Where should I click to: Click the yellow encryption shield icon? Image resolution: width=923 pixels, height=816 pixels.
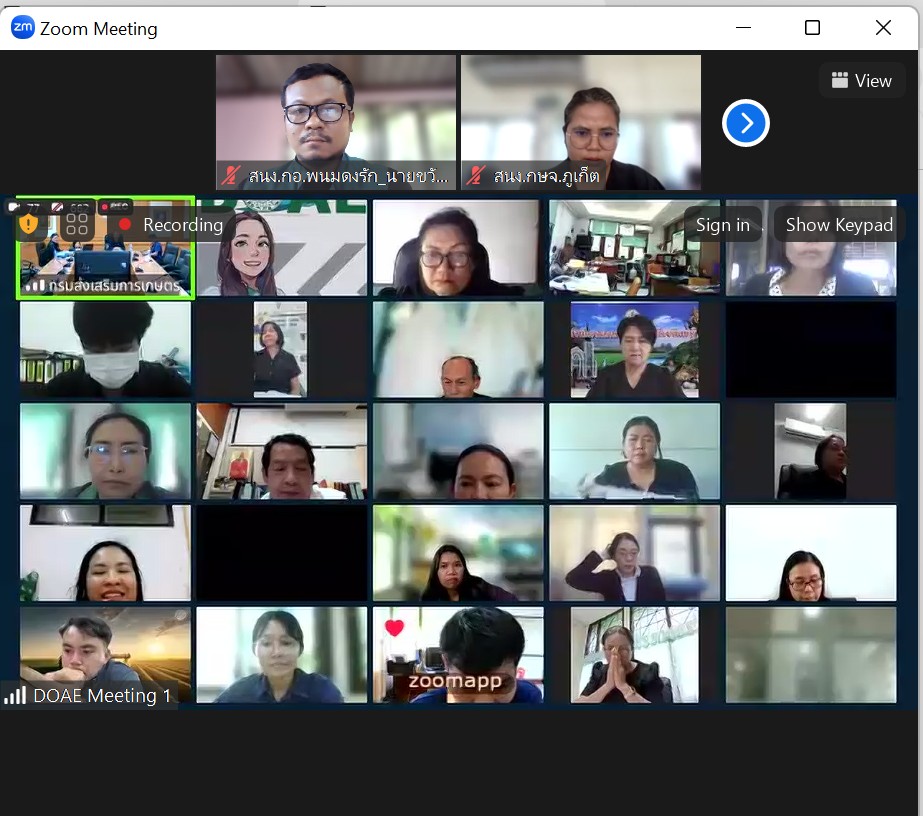point(29,225)
